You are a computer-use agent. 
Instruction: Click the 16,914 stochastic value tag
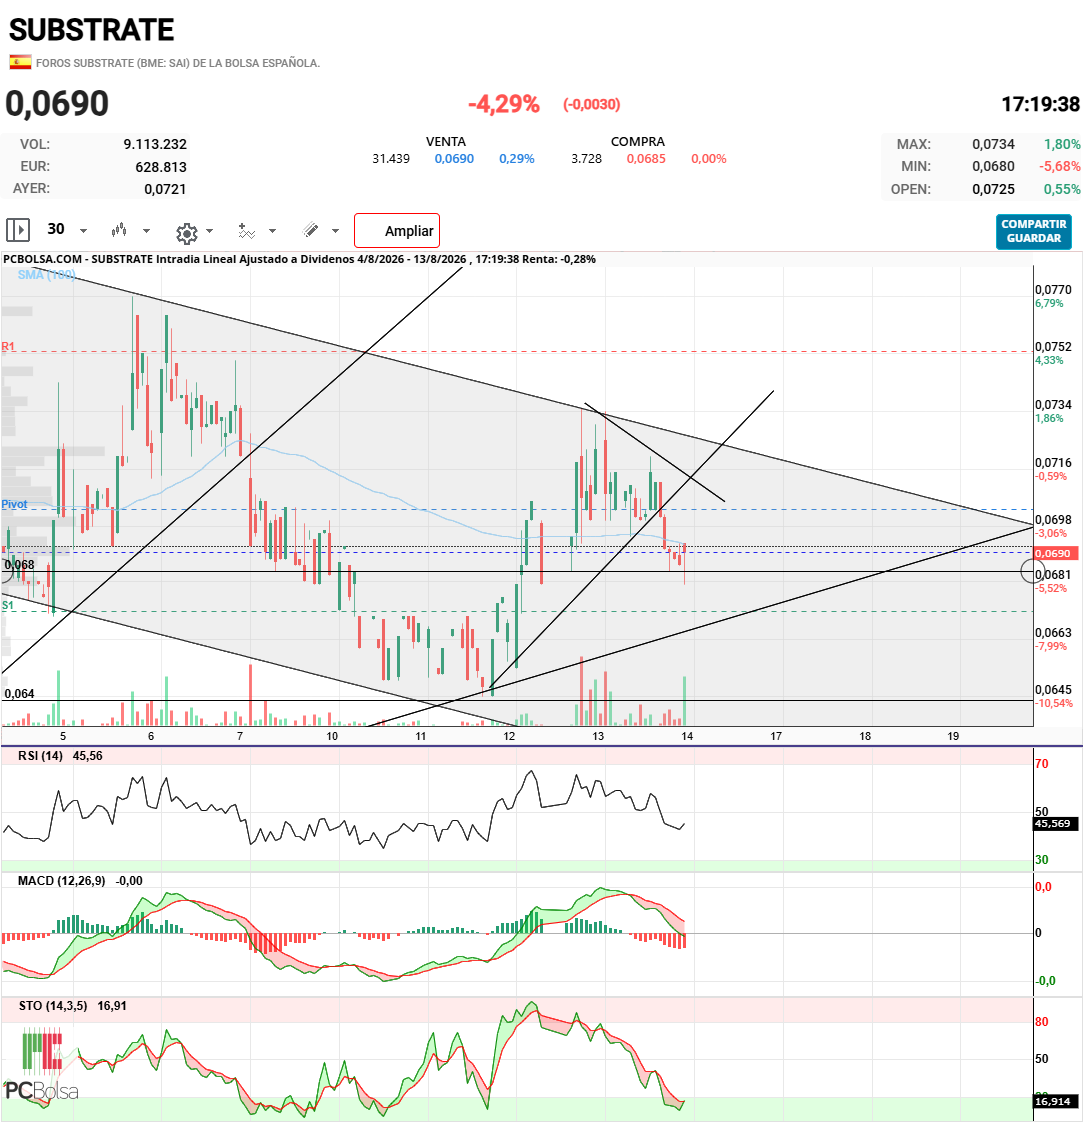pos(1056,1101)
